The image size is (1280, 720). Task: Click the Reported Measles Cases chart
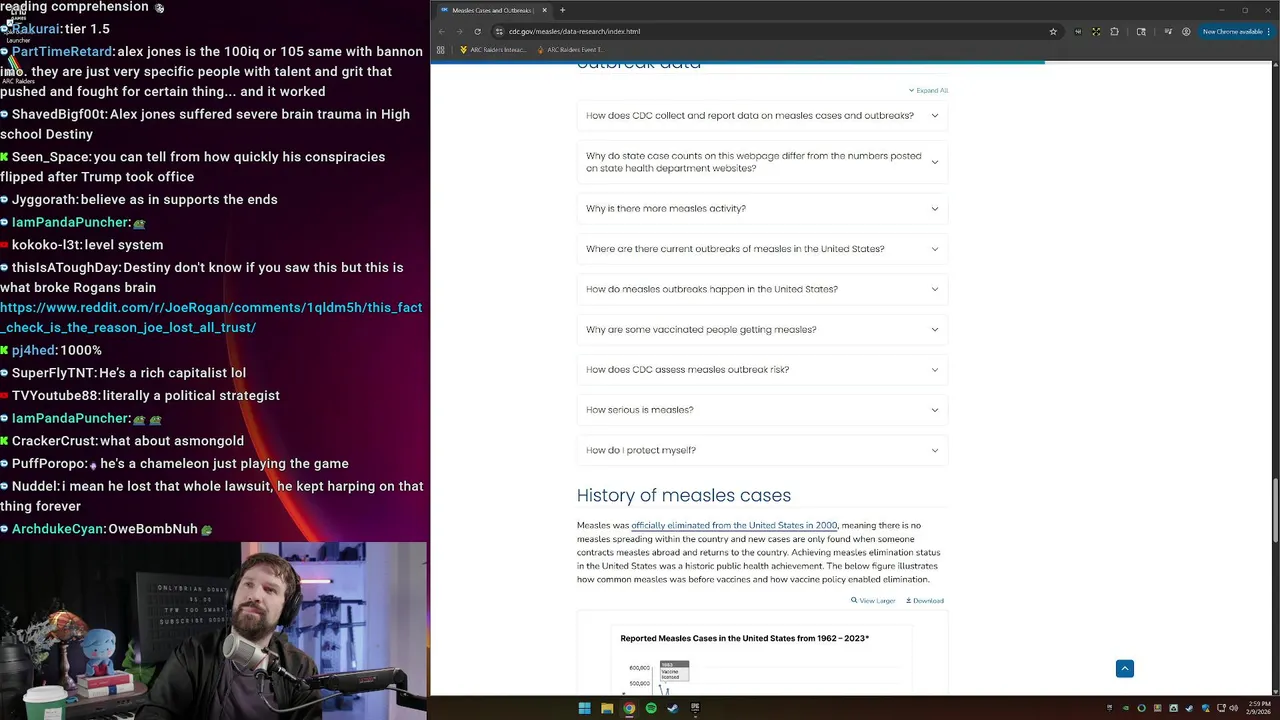(x=762, y=660)
